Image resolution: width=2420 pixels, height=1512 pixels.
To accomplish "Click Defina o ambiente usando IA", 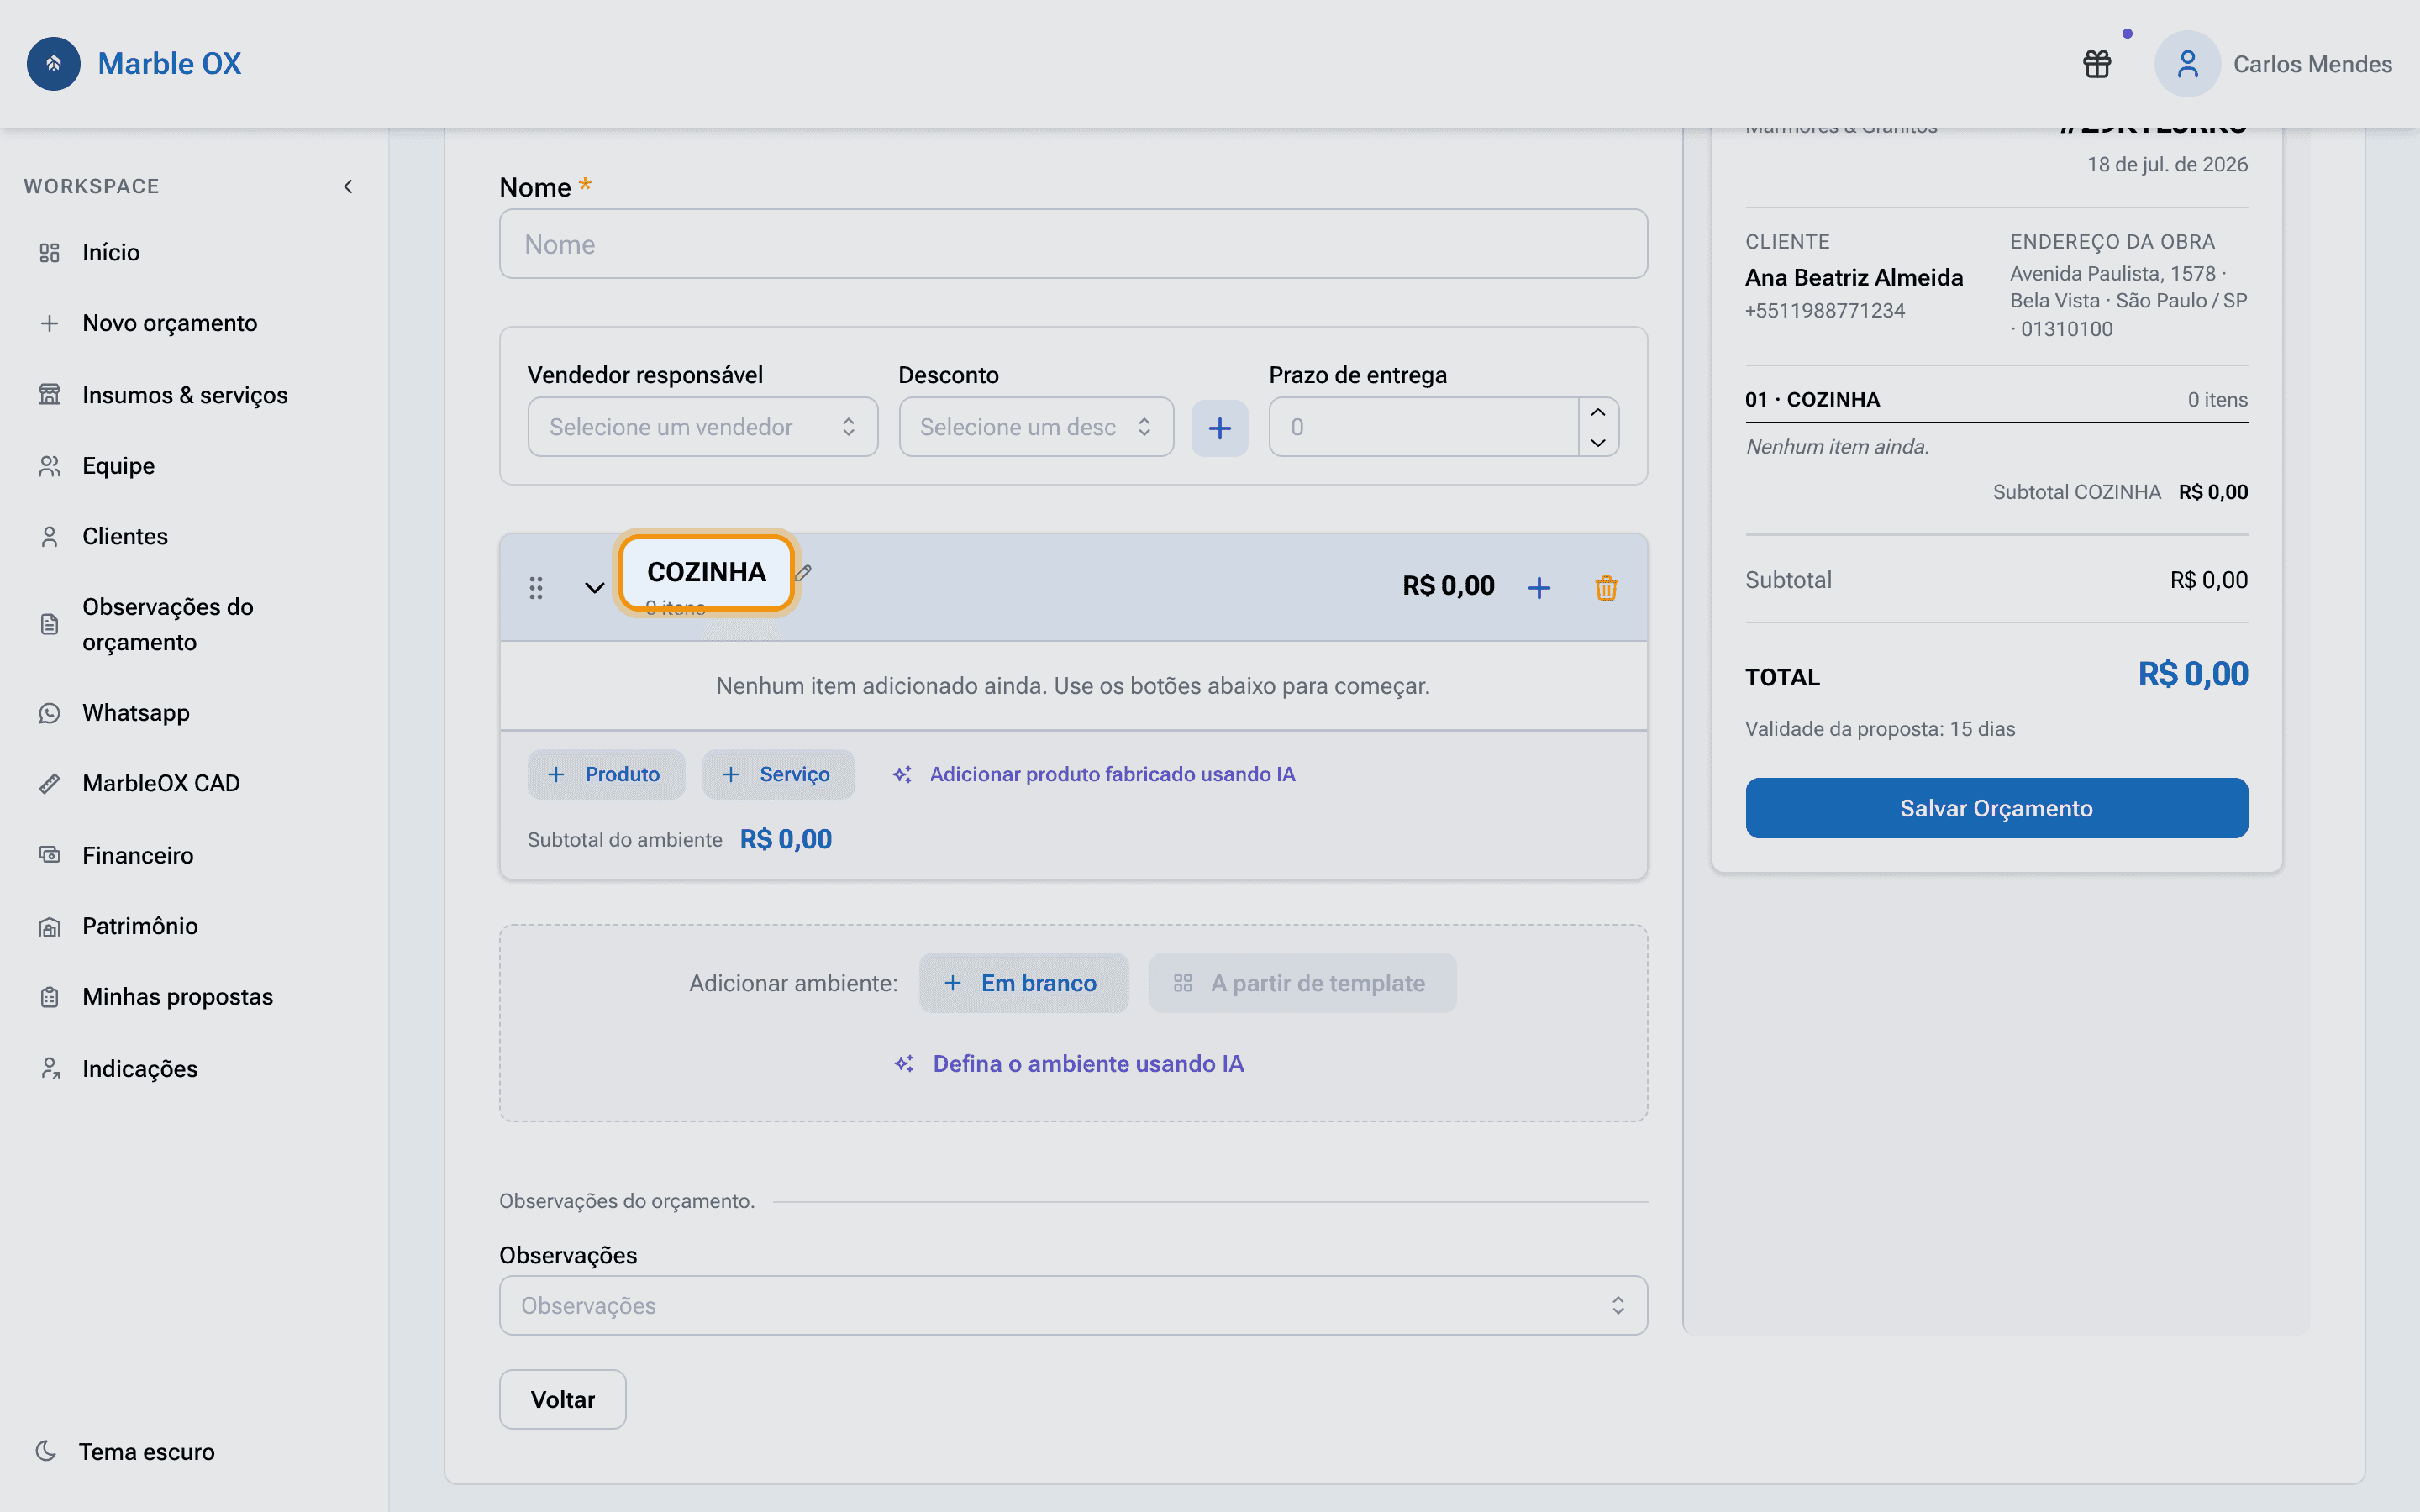I will point(1069,1064).
